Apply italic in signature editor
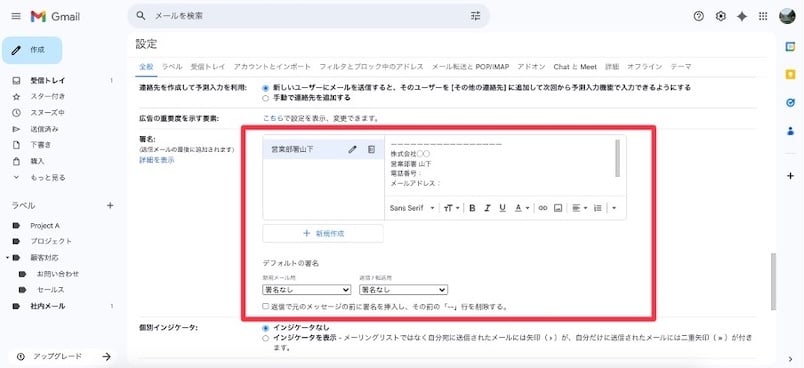This screenshot has height=368, width=804. [x=487, y=208]
